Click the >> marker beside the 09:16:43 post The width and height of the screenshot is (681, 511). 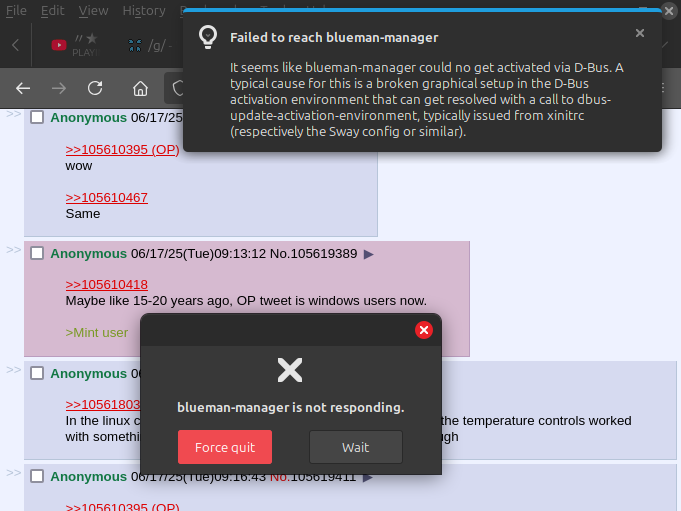(13, 472)
